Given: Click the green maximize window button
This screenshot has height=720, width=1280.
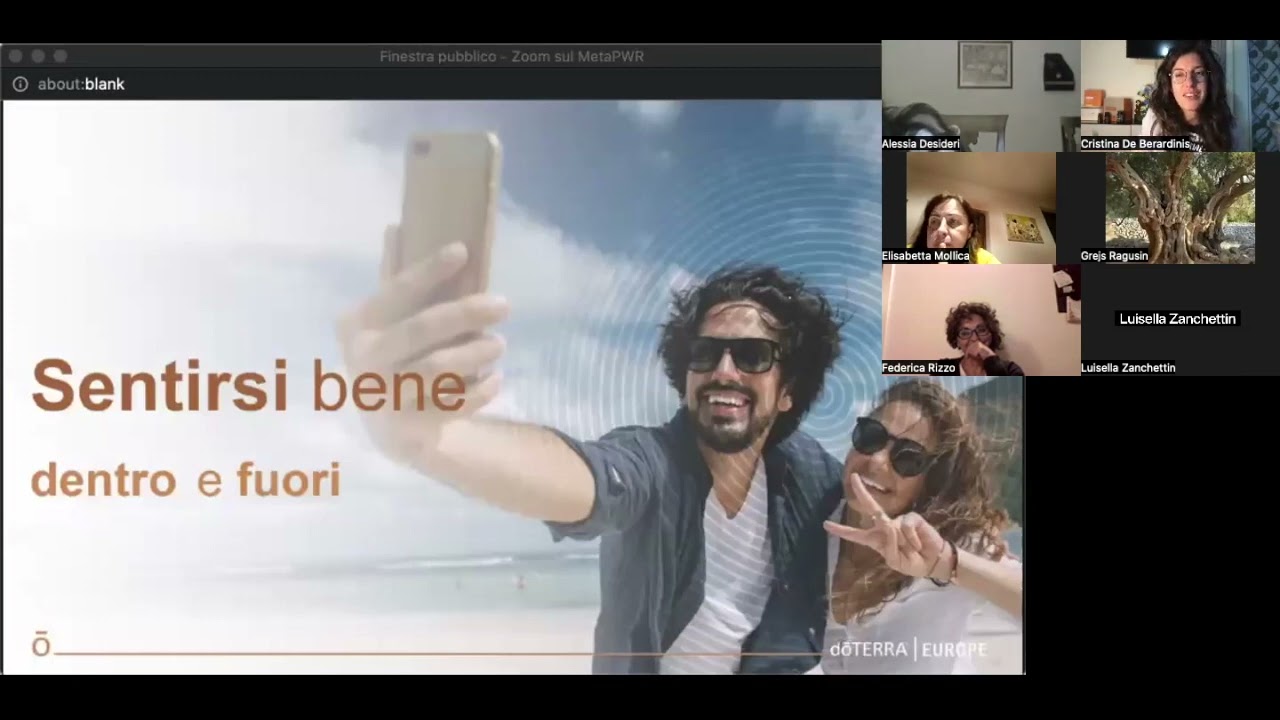Looking at the screenshot, I should pos(60,56).
